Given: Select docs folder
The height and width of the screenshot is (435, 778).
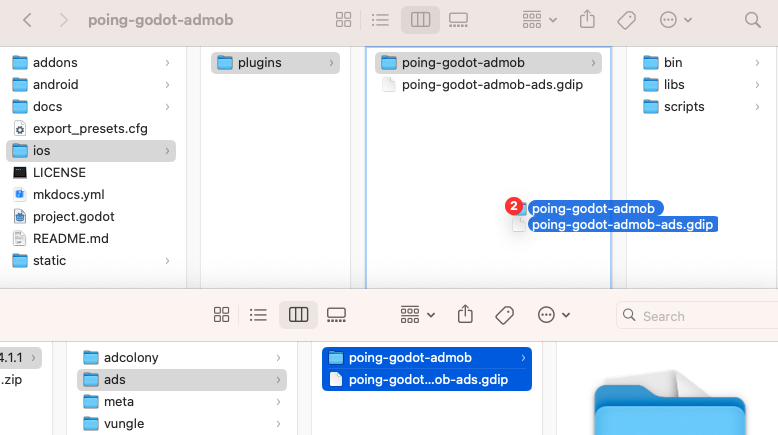Looking at the screenshot, I should (x=91, y=107).
